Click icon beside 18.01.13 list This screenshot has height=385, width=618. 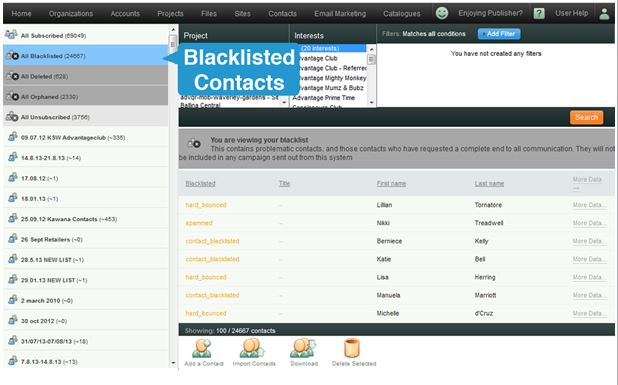tap(13, 198)
